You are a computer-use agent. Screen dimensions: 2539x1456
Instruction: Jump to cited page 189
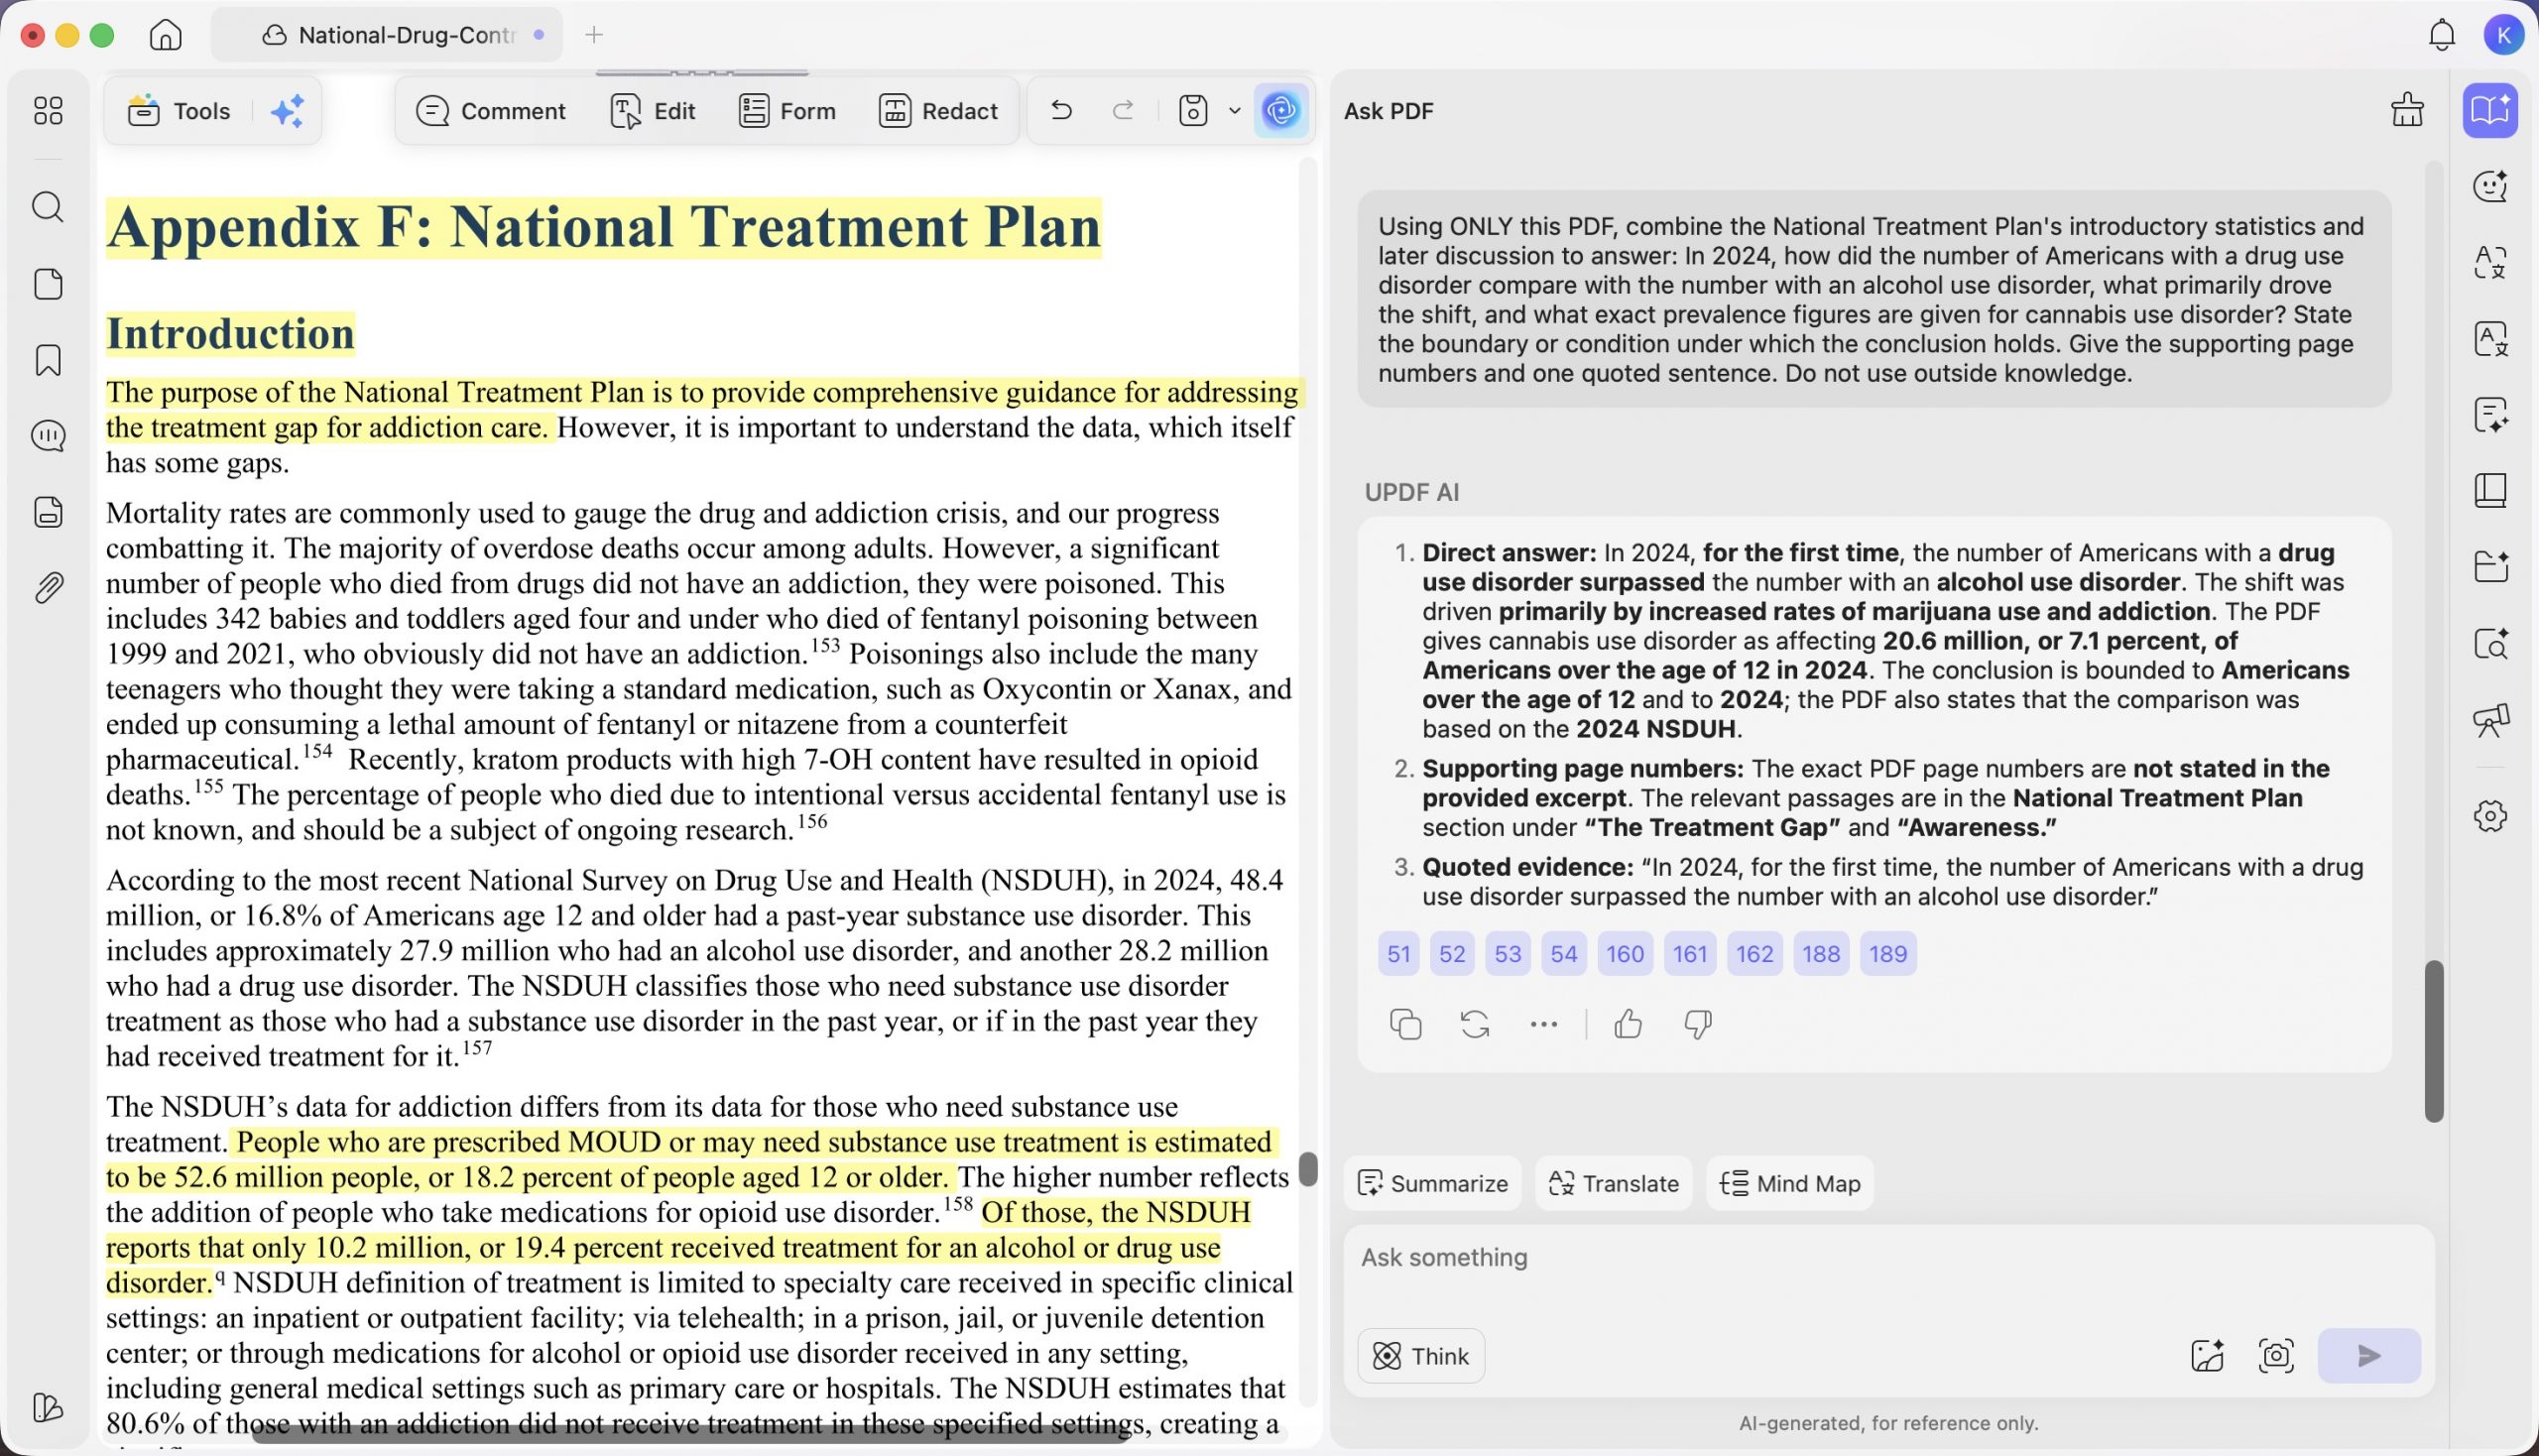click(x=1888, y=954)
